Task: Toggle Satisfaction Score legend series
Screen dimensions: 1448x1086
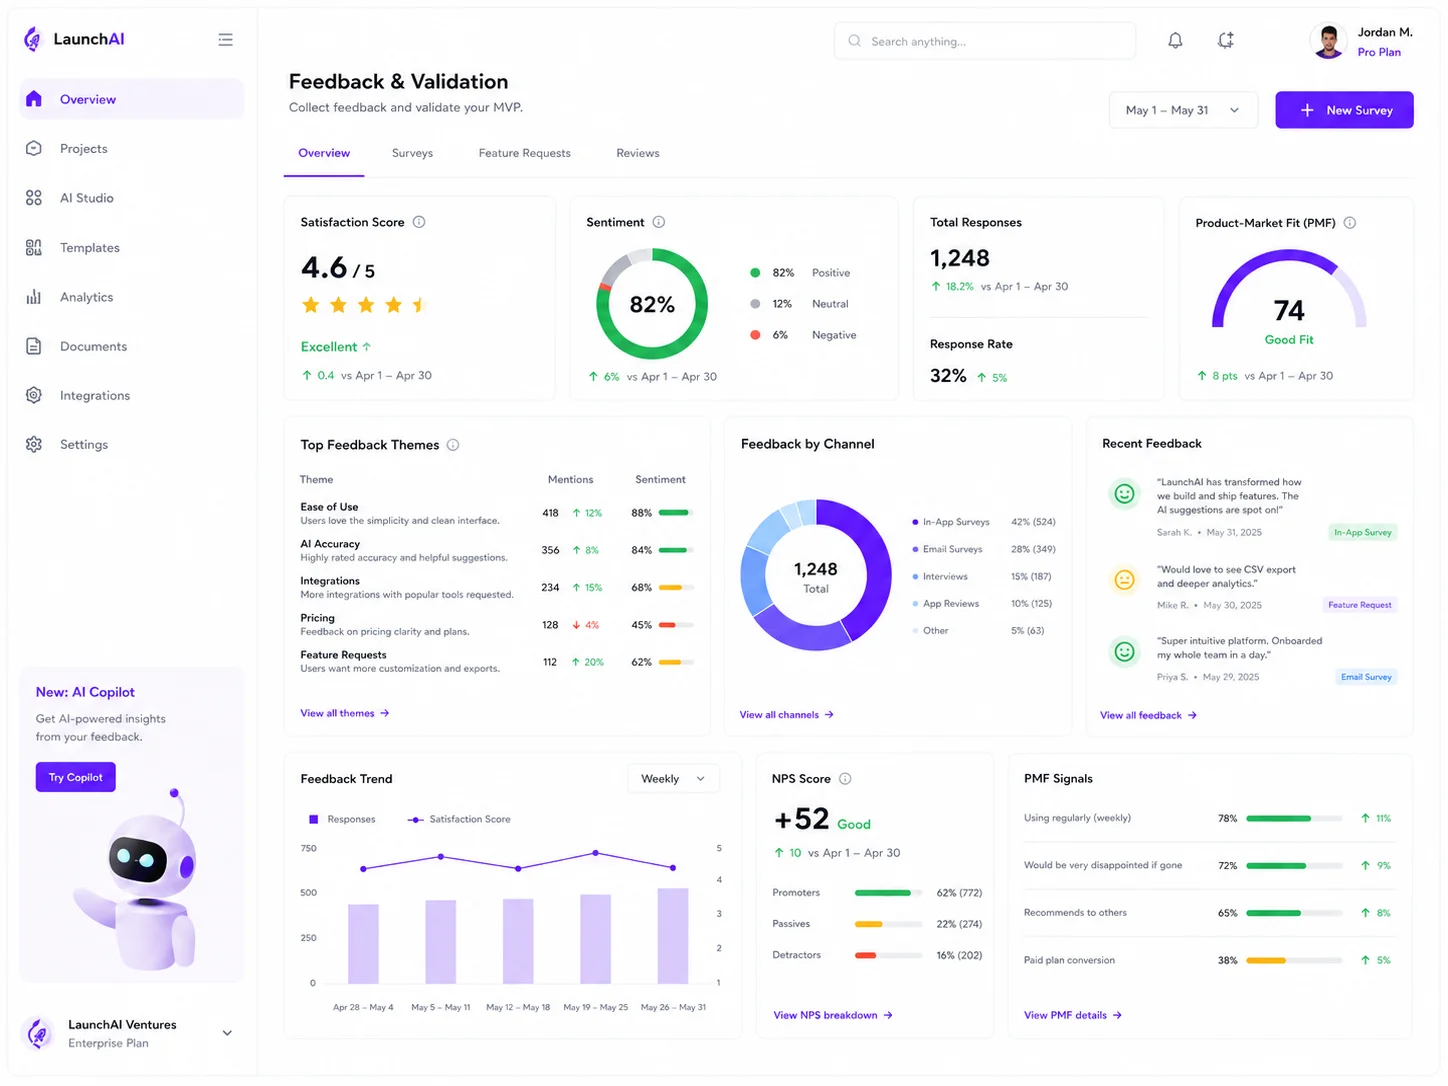Action: coord(459,819)
